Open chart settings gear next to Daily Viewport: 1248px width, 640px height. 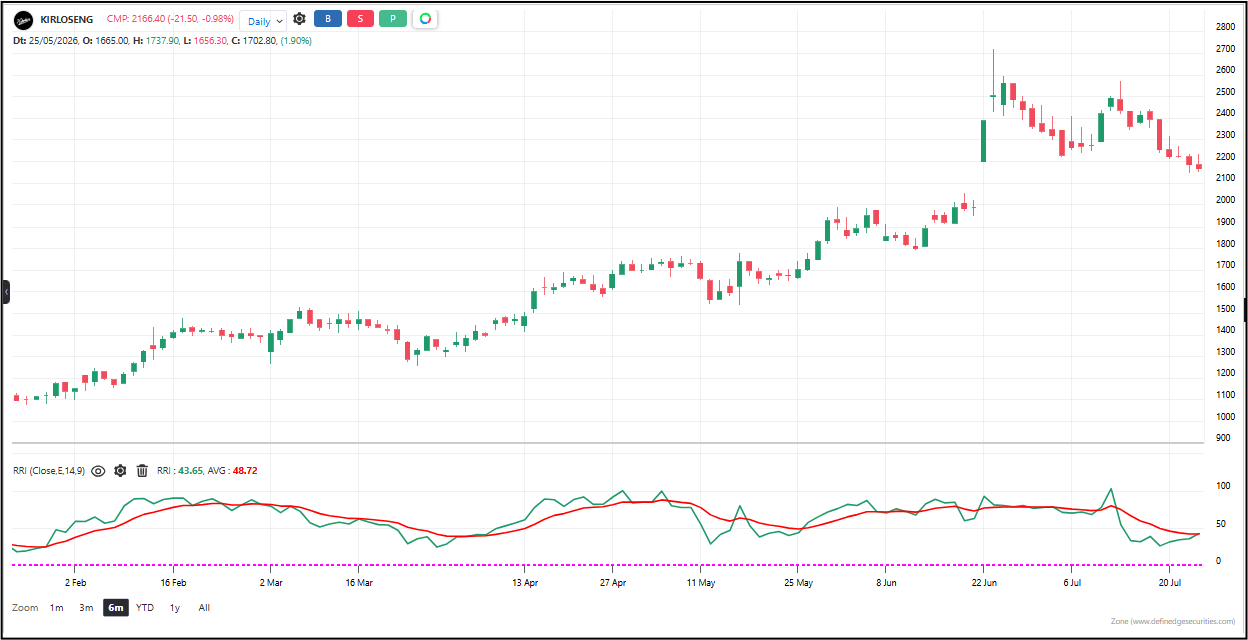[x=299, y=19]
